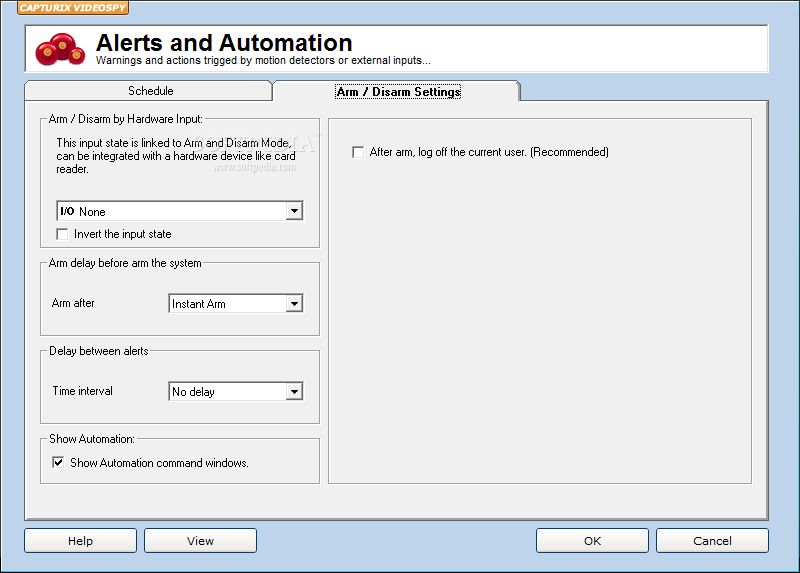Click the Help button
This screenshot has width=800, height=573.
click(x=81, y=540)
